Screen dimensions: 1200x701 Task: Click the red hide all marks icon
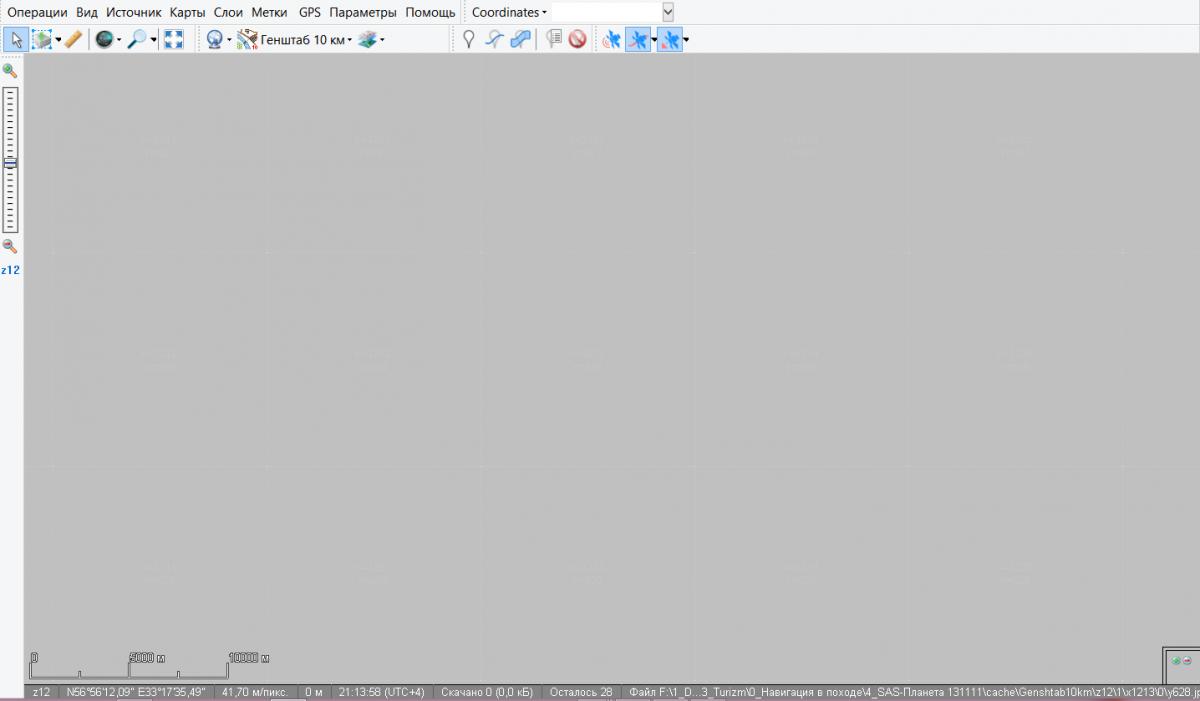[x=577, y=40]
